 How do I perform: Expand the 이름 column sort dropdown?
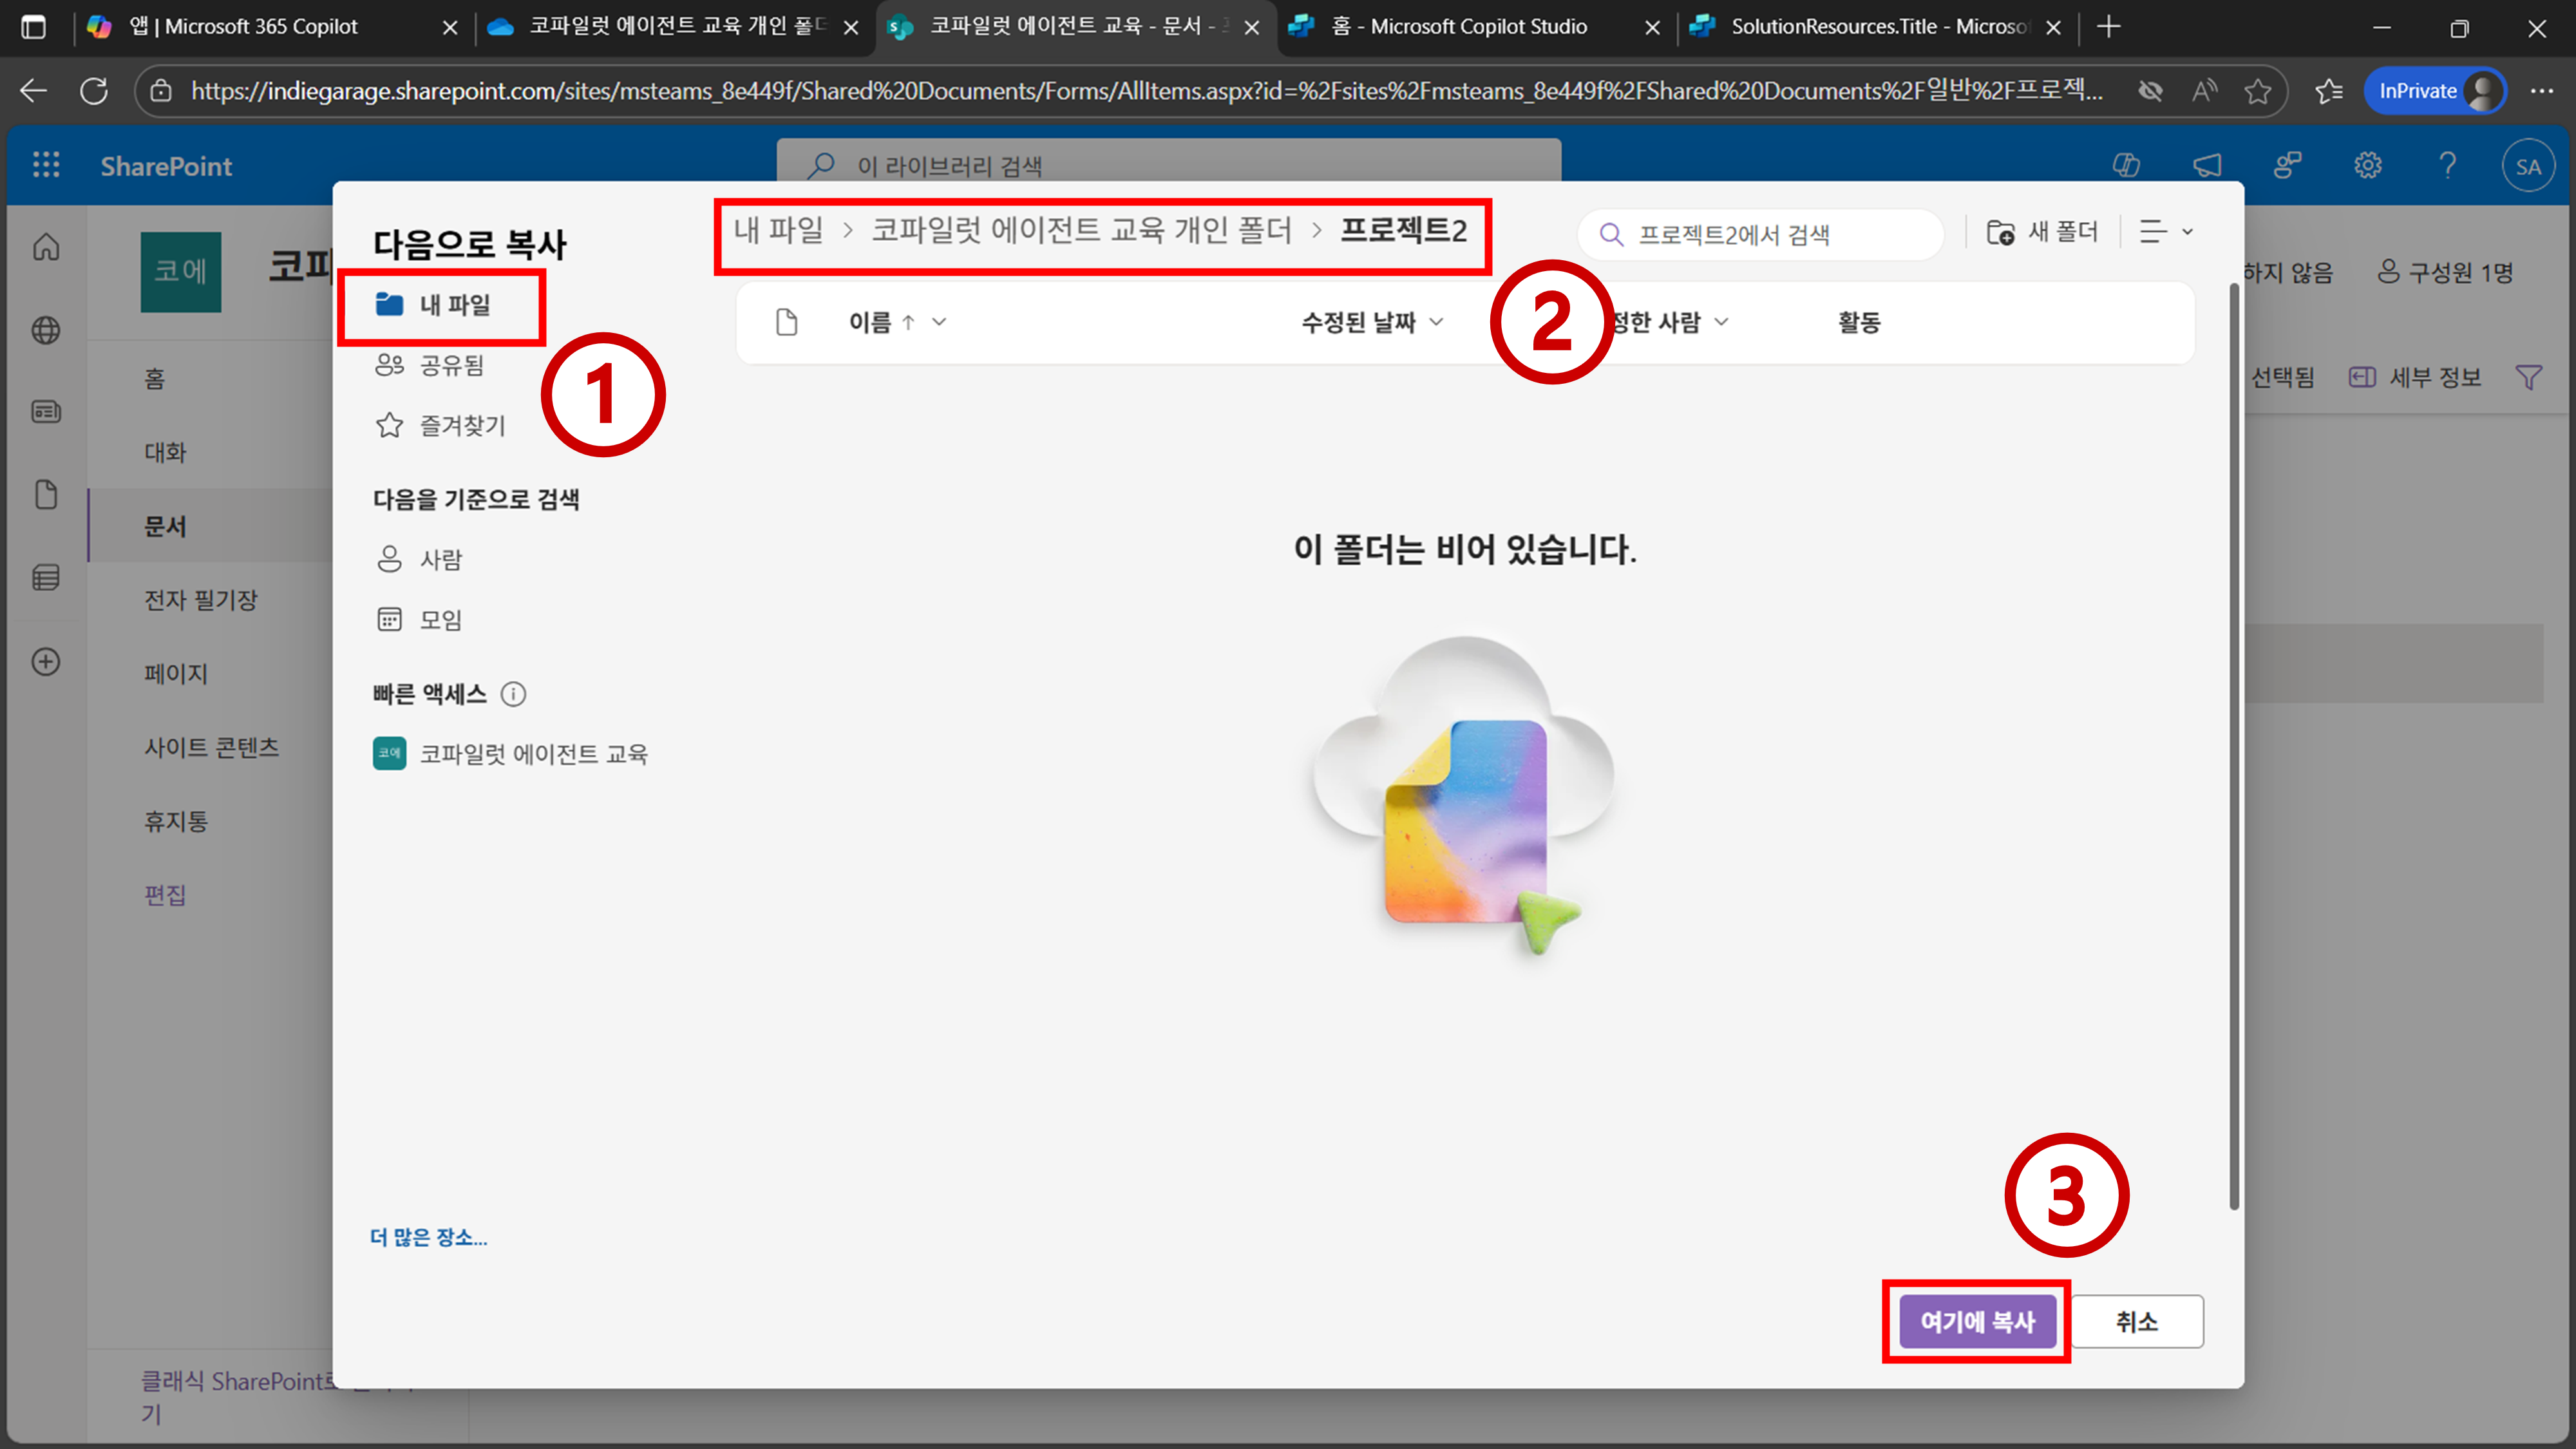click(x=938, y=322)
